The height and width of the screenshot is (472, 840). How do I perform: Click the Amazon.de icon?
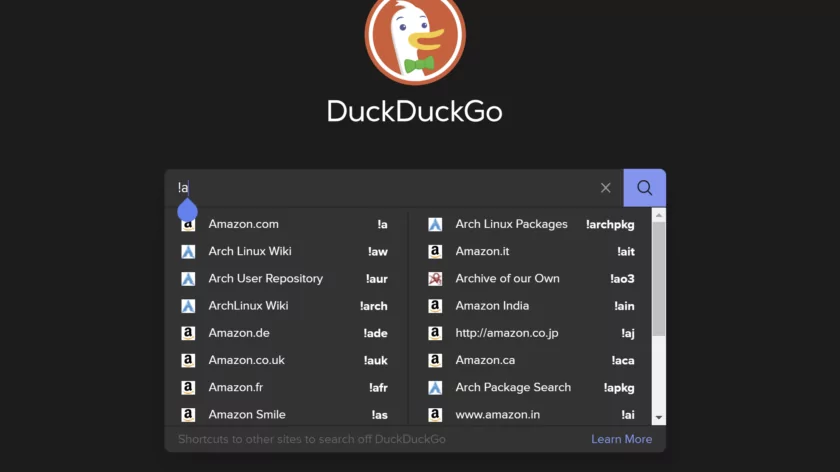point(188,333)
